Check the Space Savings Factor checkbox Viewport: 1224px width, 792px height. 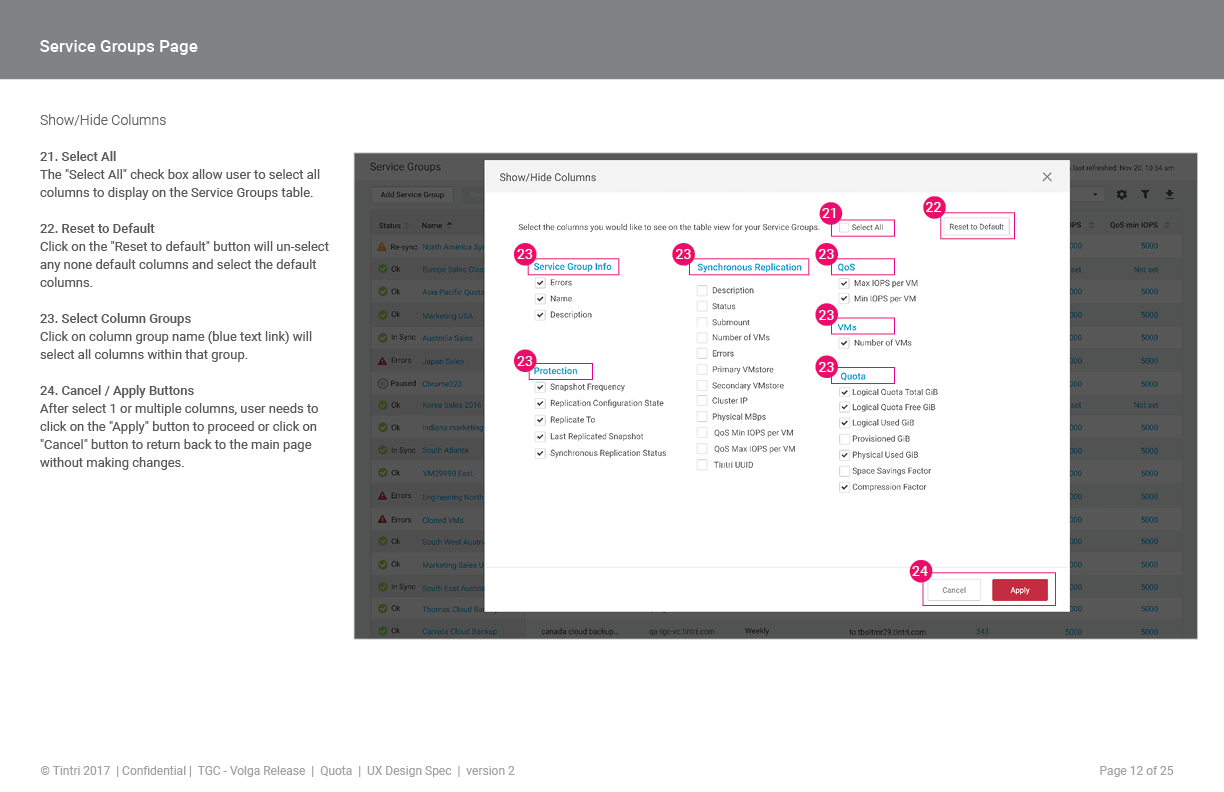[x=844, y=471]
